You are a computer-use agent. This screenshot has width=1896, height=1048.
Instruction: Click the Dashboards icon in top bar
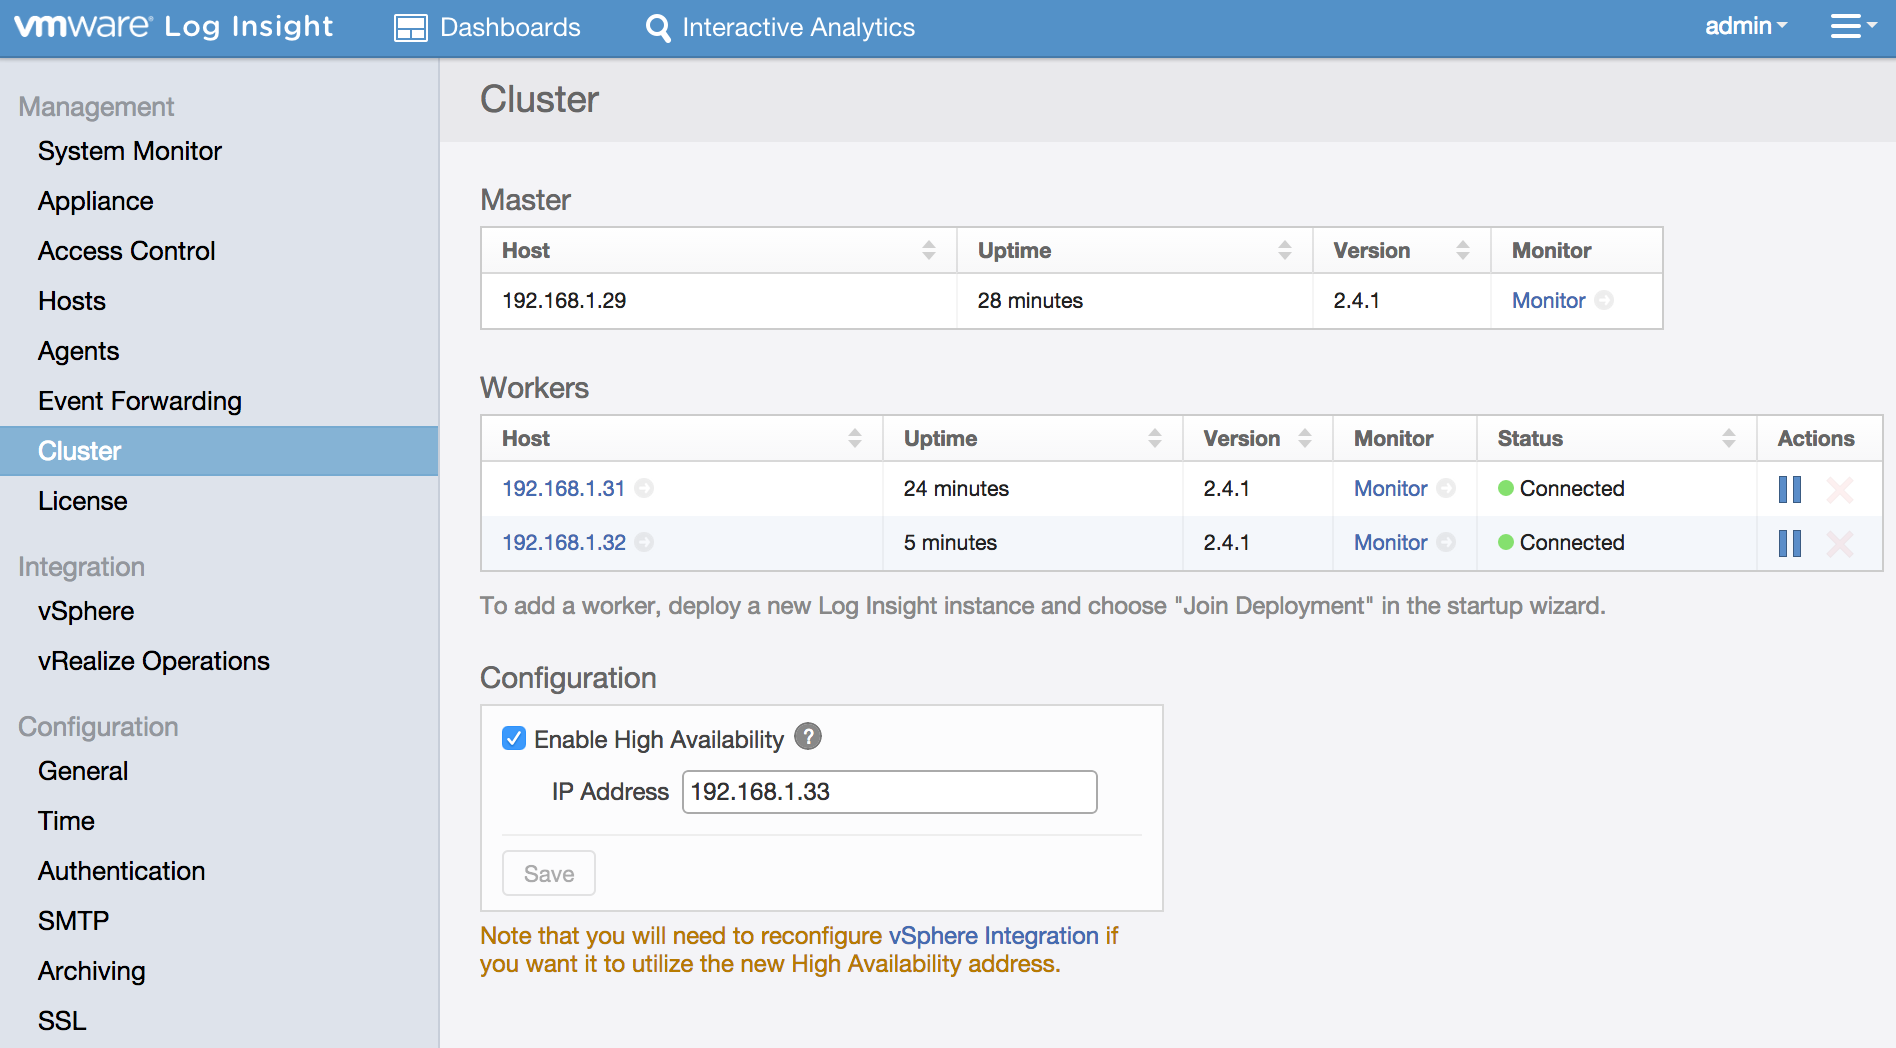pyautogui.click(x=410, y=28)
